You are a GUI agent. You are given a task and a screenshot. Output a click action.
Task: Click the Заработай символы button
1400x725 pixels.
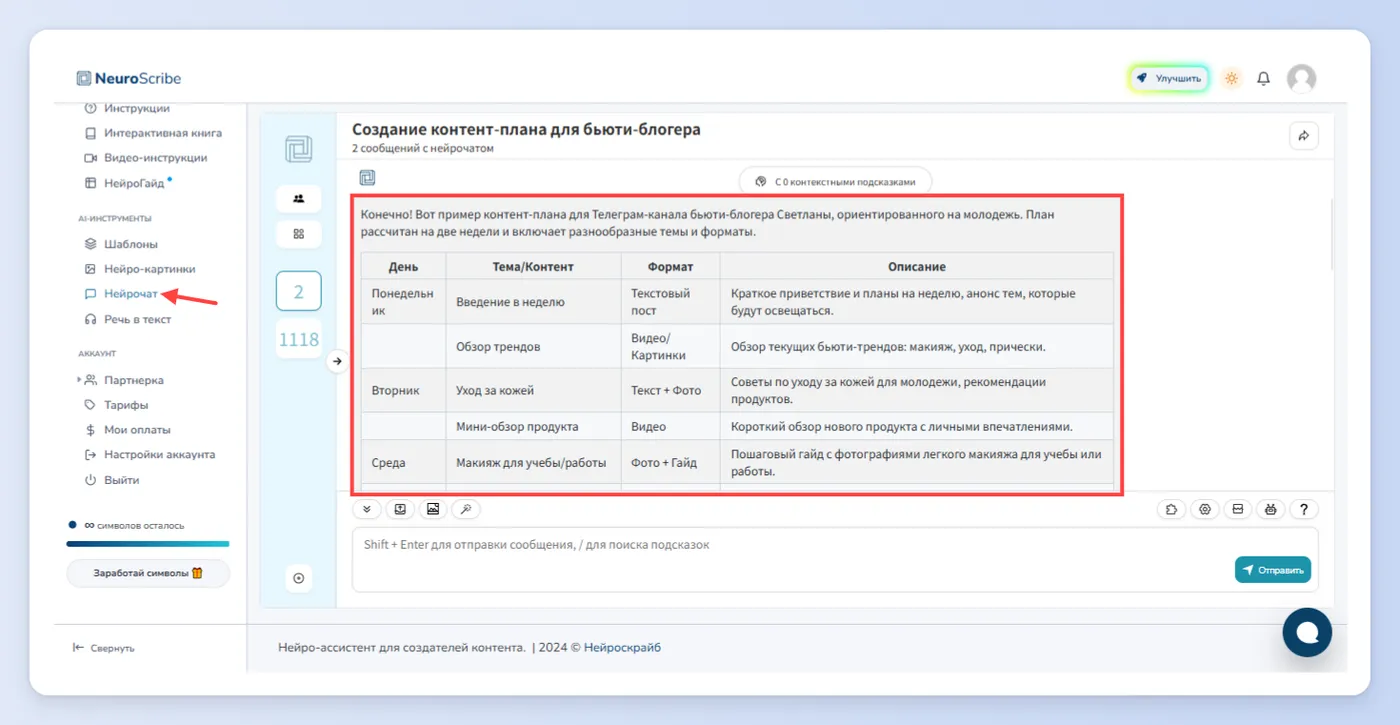(x=148, y=573)
